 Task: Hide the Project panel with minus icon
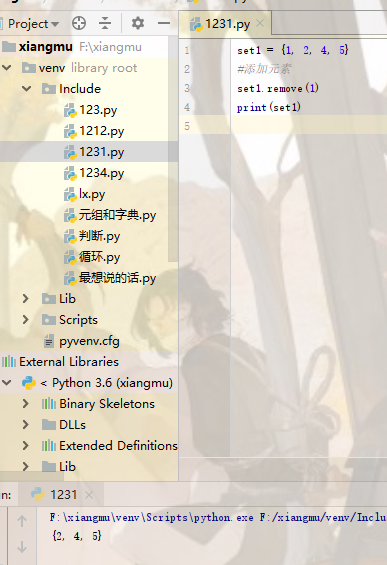(x=164, y=23)
